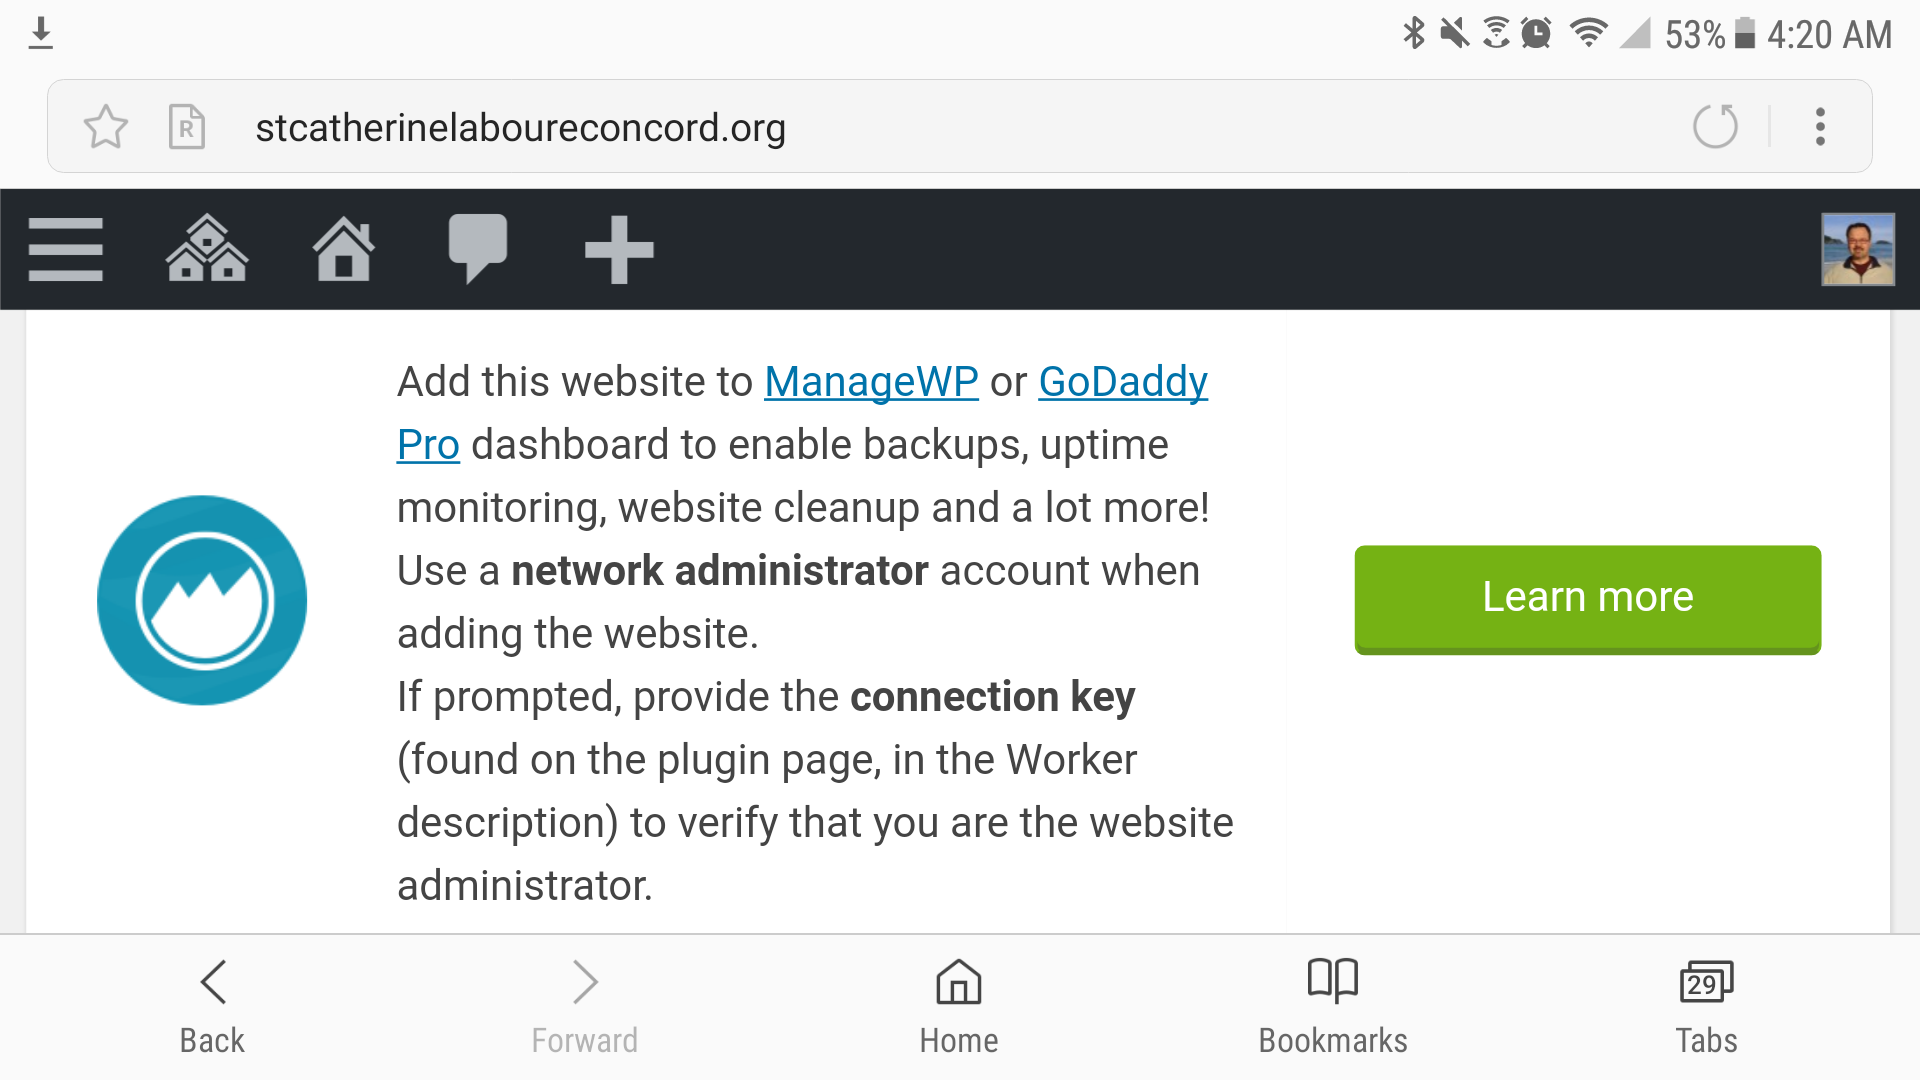Open the Bookmarks panel
This screenshot has height=1080, width=1920.
click(x=1333, y=1007)
